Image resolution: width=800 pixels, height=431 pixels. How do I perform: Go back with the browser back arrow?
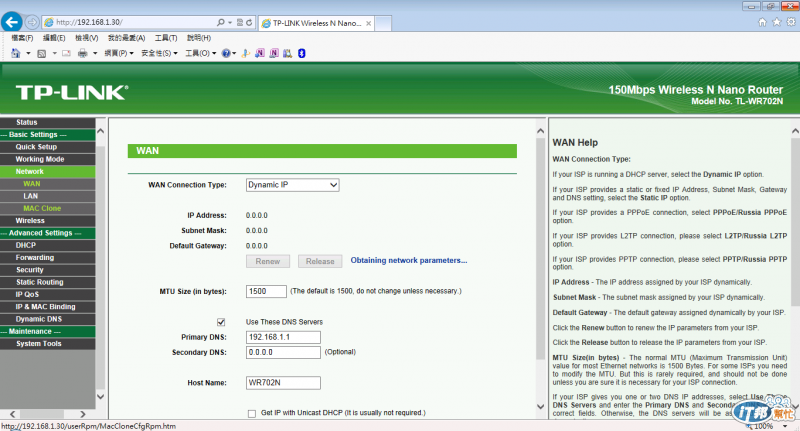(12, 22)
